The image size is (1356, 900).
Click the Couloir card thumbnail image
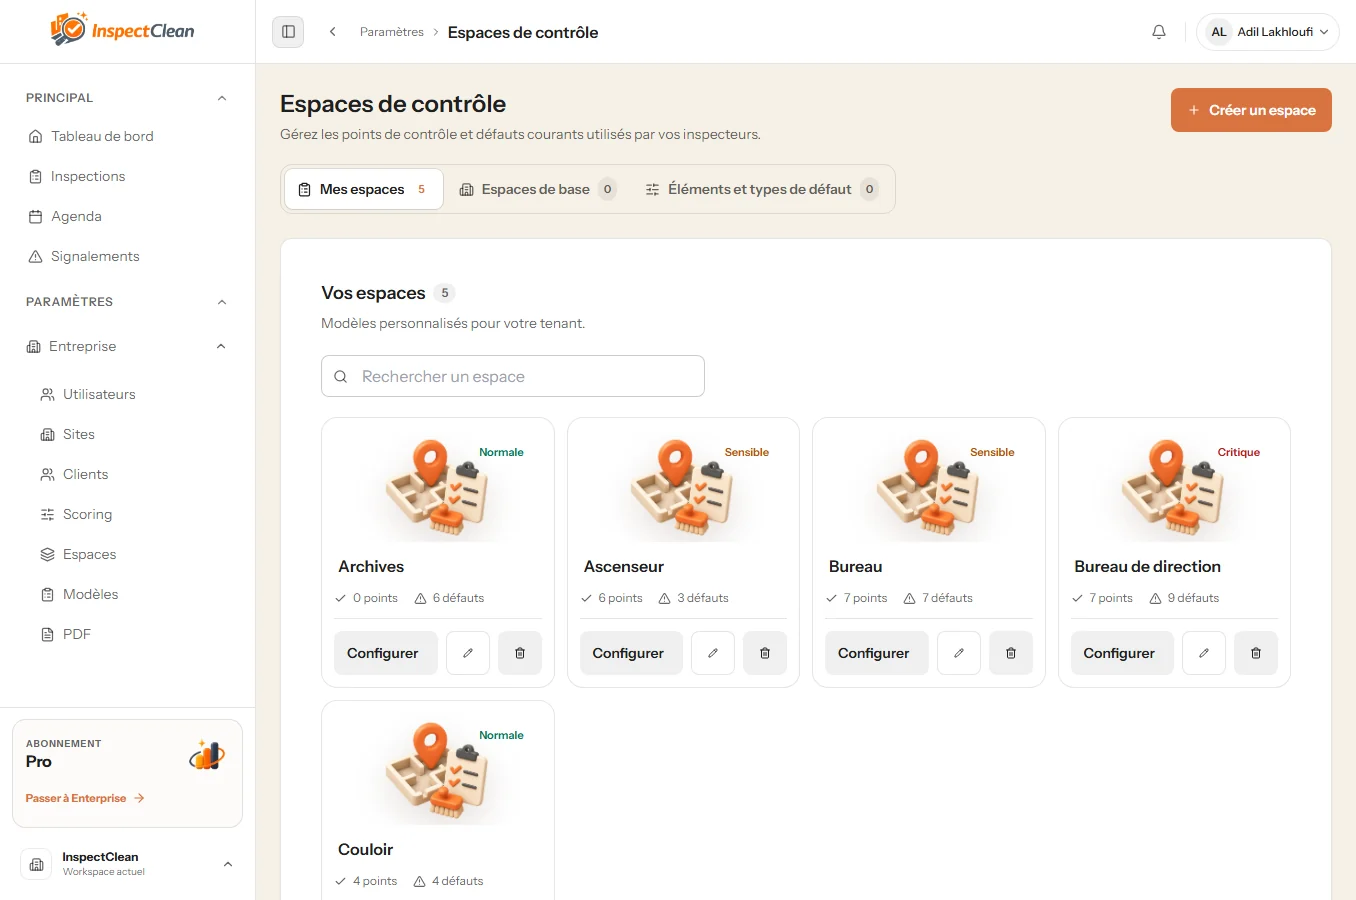437,772
